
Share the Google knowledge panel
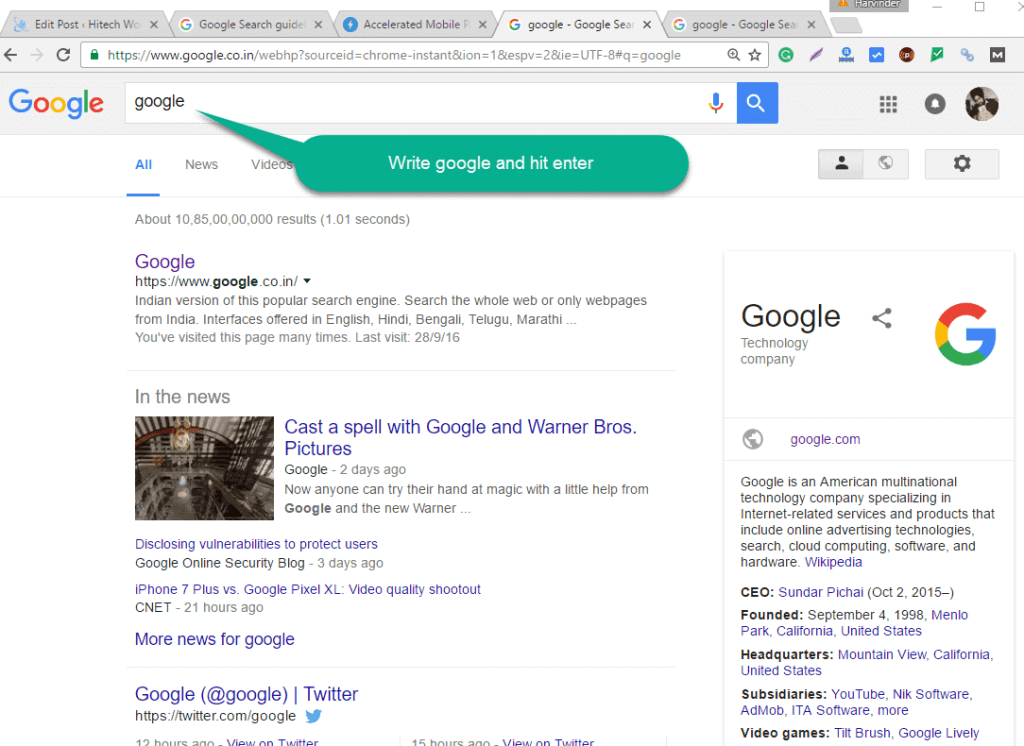(x=882, y=318)
